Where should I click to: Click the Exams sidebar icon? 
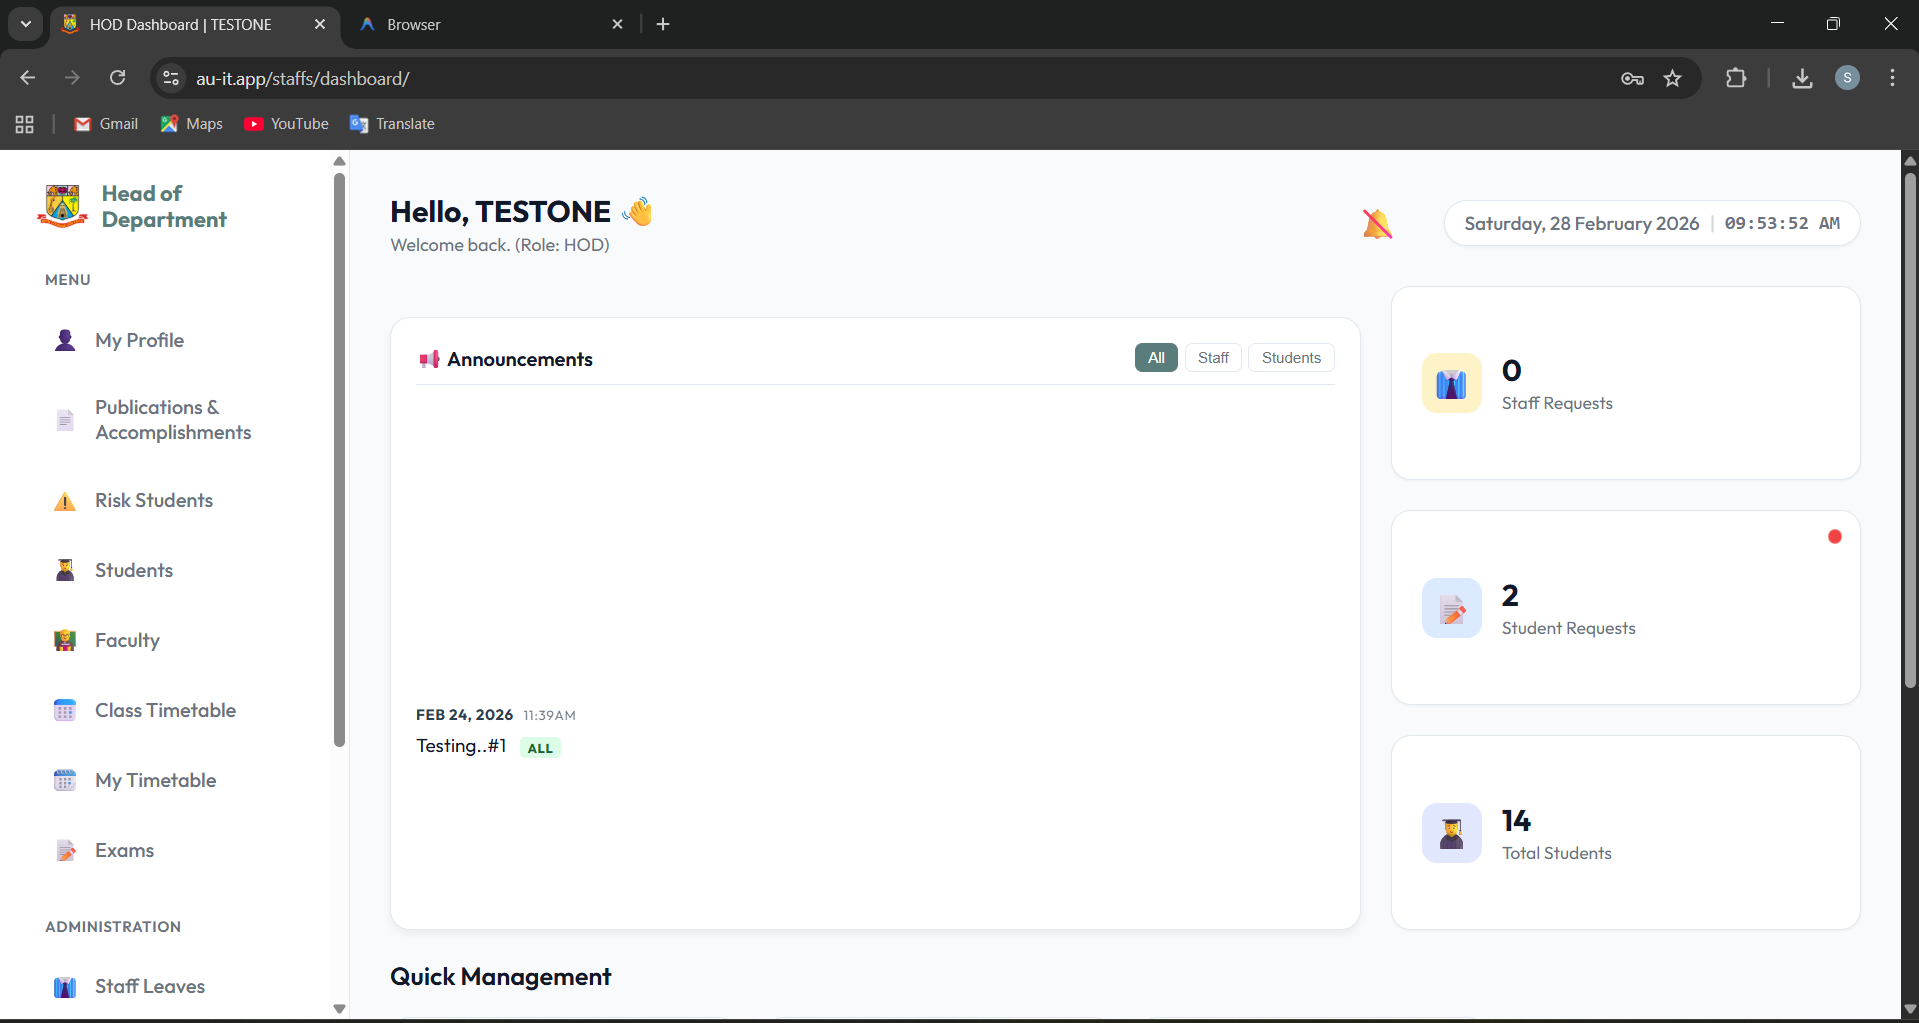65,851
